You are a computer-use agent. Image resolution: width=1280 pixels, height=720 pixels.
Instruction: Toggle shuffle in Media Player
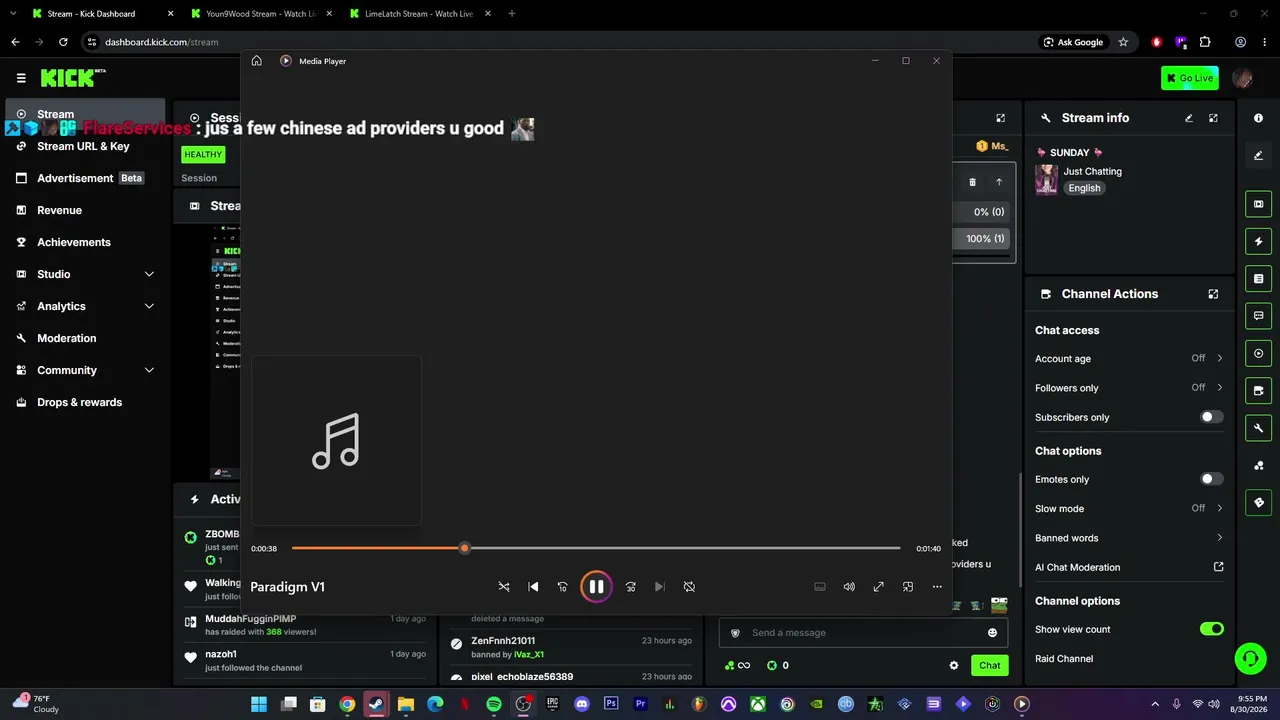(x=504, y=587)
